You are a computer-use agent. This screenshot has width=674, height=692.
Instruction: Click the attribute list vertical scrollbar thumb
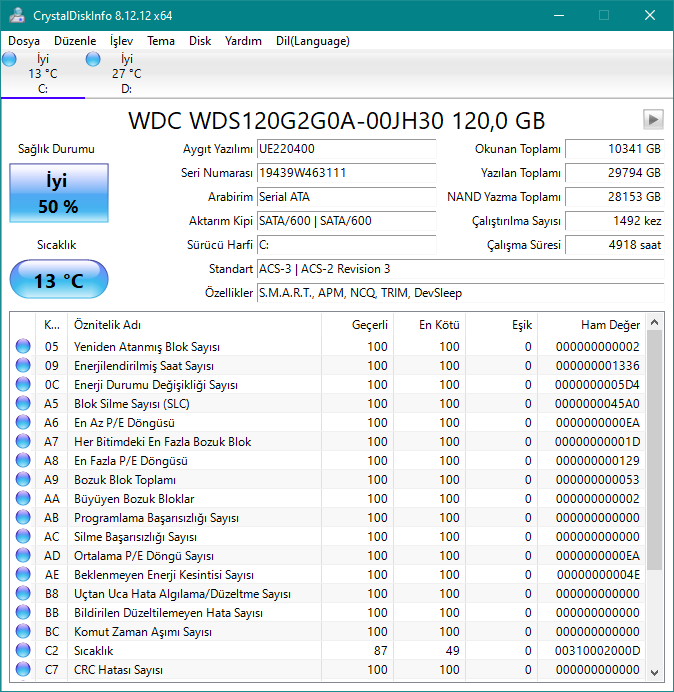(x=655, y=450)
